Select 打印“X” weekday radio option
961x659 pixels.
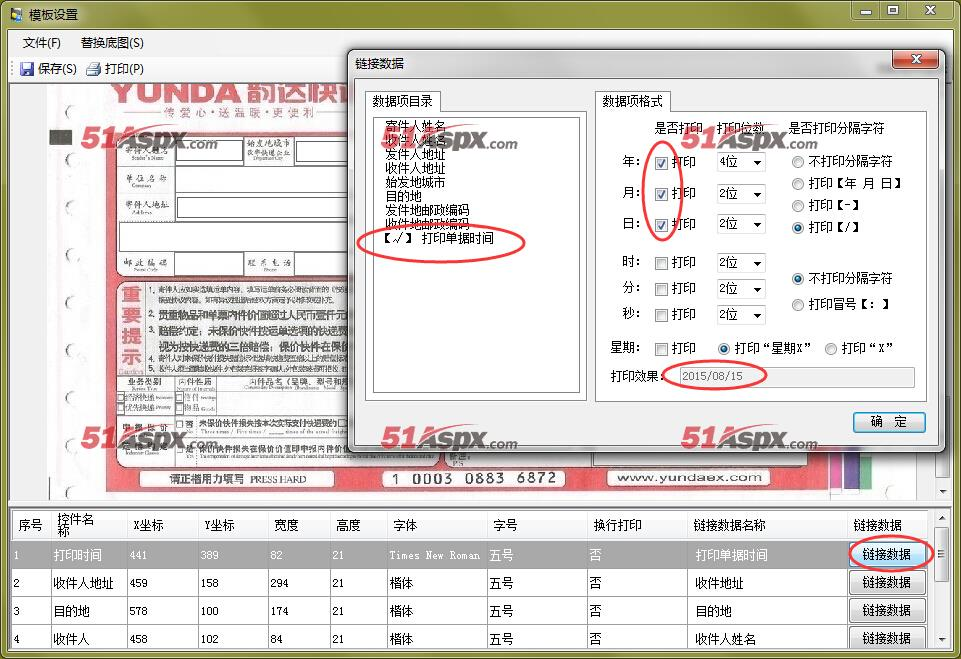(x=830, y=349)
